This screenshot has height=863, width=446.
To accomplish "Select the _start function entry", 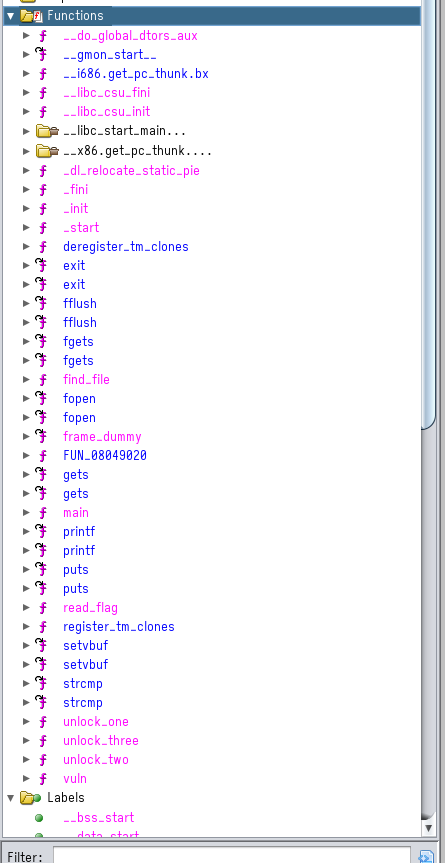I will tap(81, 227).
